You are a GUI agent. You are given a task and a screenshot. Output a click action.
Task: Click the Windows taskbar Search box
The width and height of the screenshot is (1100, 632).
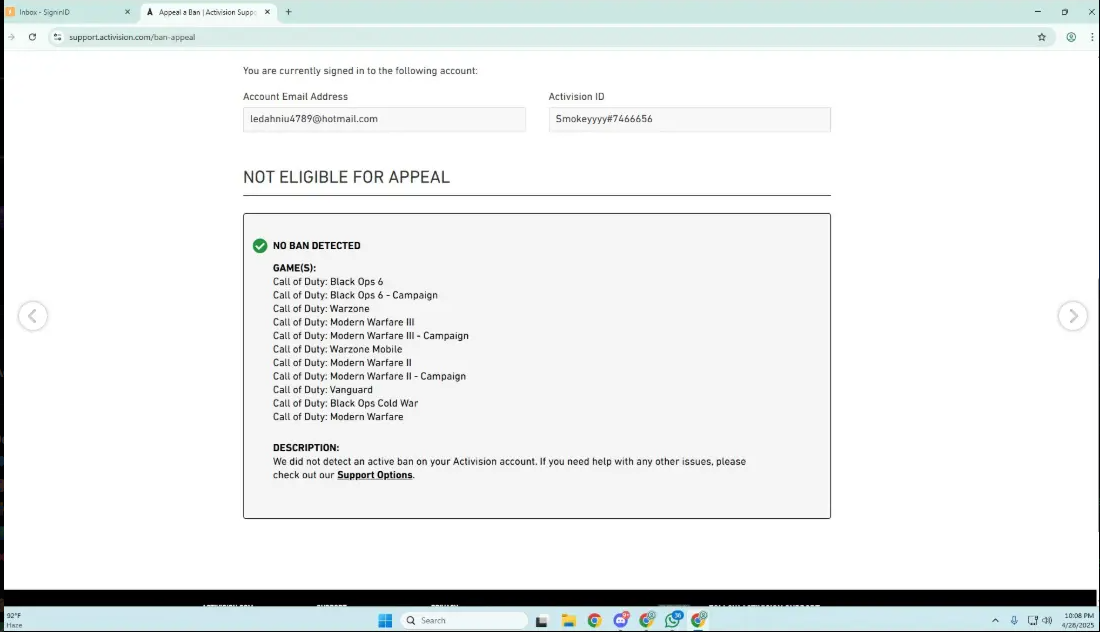tap(464, 620)
